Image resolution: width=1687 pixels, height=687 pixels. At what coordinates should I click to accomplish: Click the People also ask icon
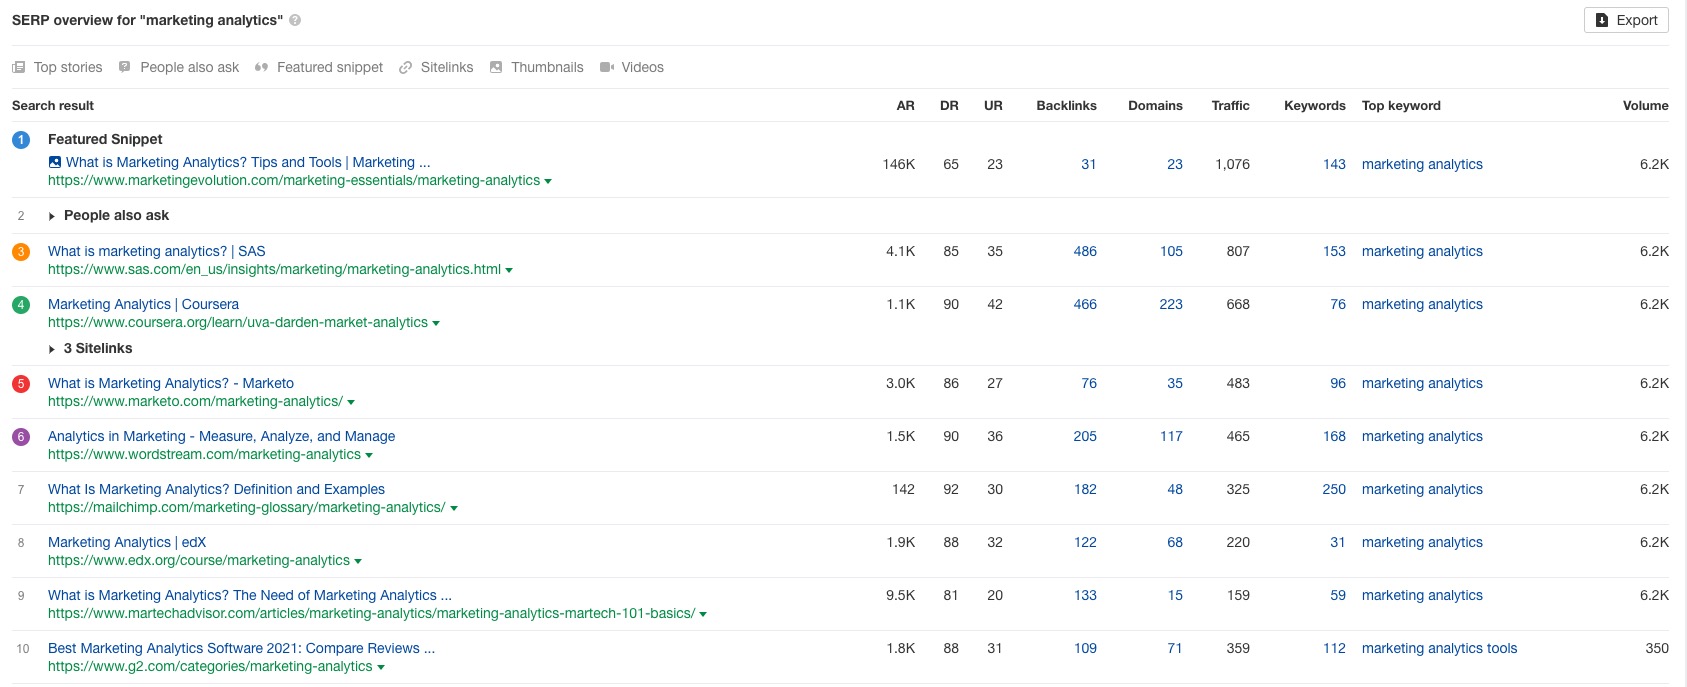click(125, 67)
